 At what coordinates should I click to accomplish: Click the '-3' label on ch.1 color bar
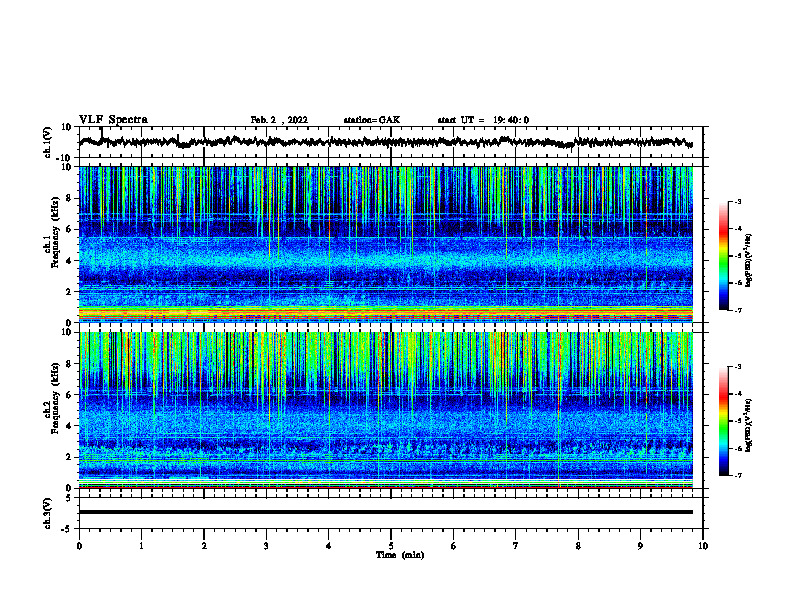click(x=737, y=201)
